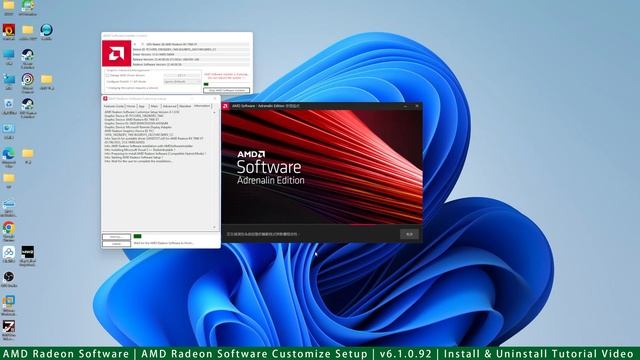Close the AMD Software Adrenalin Edition window
The width and height of the screenshot is (640, 360).
[x=417, y=106]
